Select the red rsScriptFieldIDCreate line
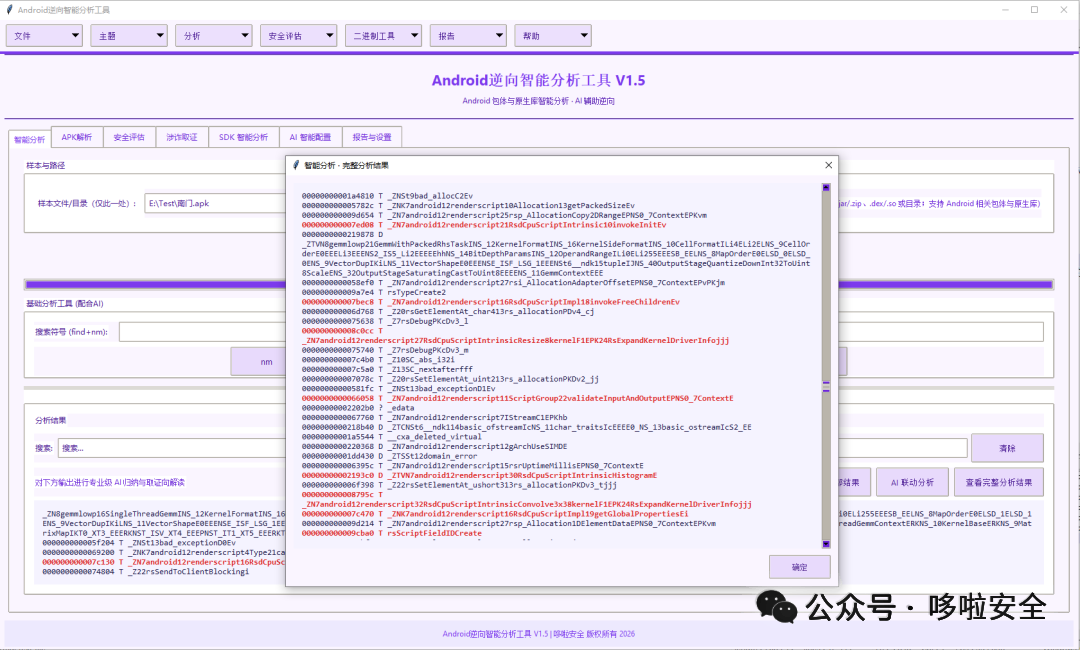This screenshot has height=650, width=1080. click(391, 533)
